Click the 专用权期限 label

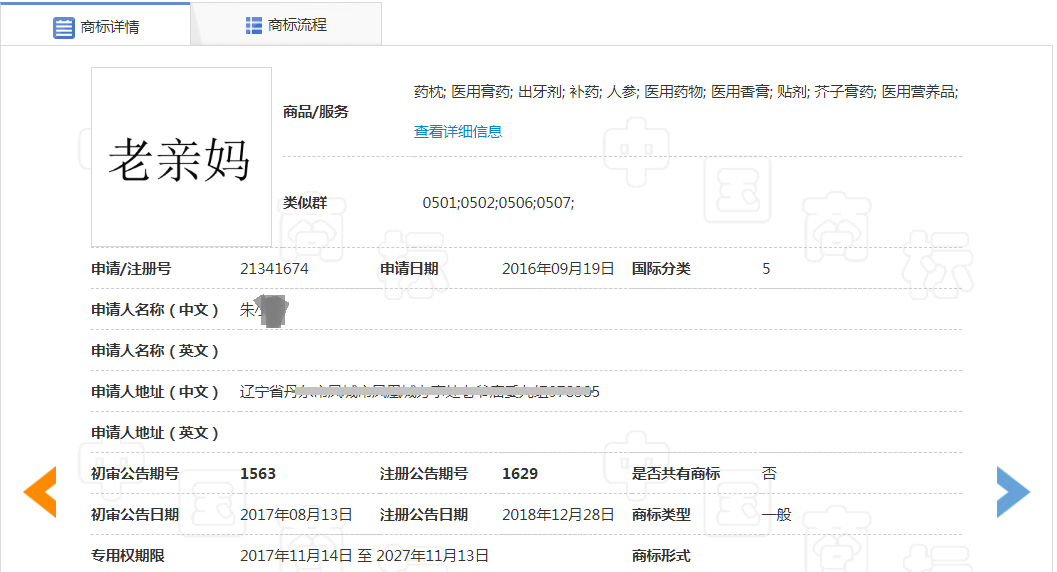[x=128, y=556]
